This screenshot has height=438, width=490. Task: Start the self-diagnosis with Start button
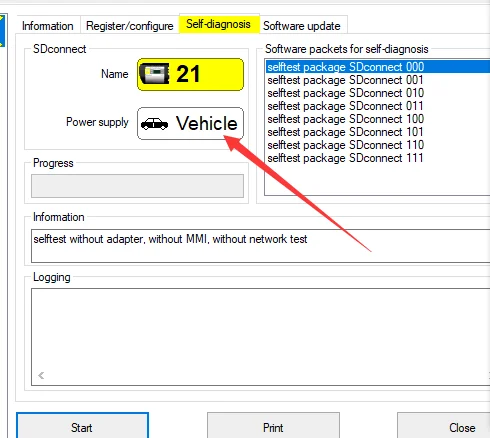point(82,427)
